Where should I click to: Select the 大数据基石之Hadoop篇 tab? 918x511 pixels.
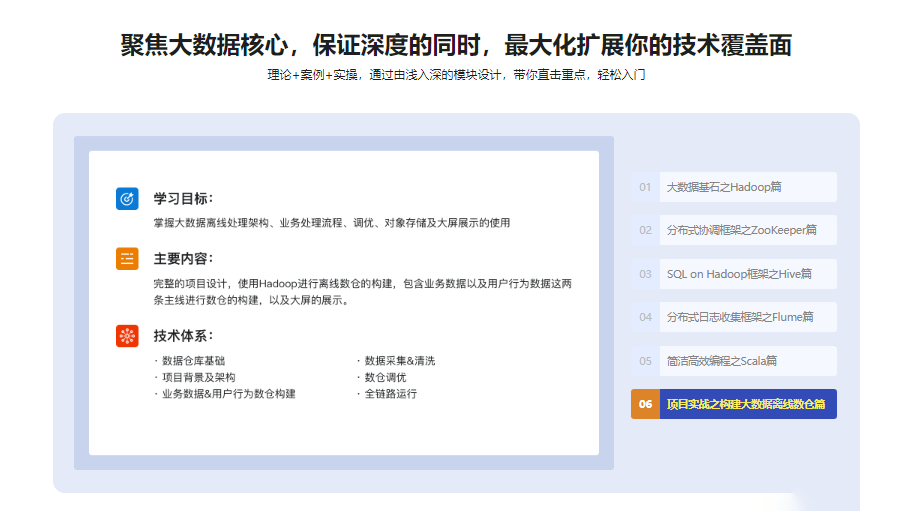point(747,187)
